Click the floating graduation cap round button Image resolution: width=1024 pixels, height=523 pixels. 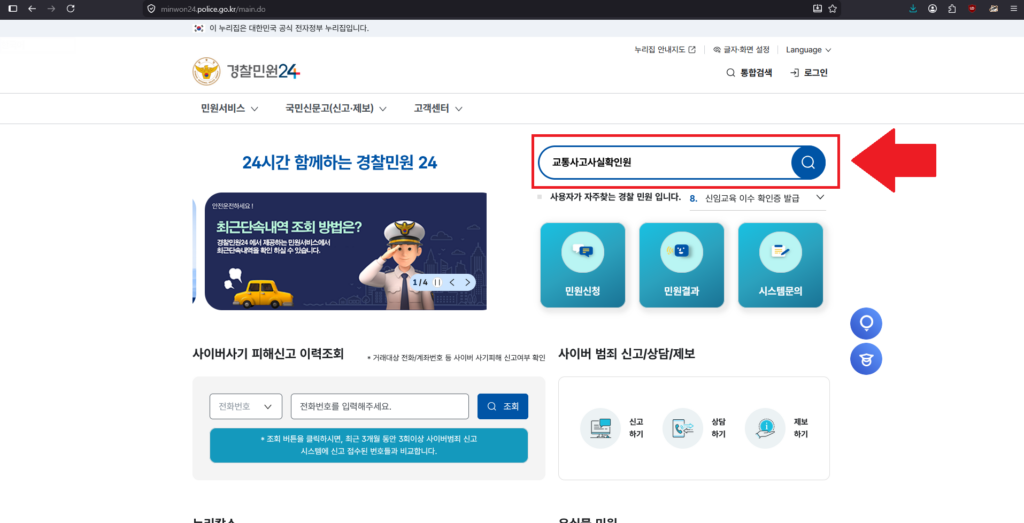coord(866,358)
